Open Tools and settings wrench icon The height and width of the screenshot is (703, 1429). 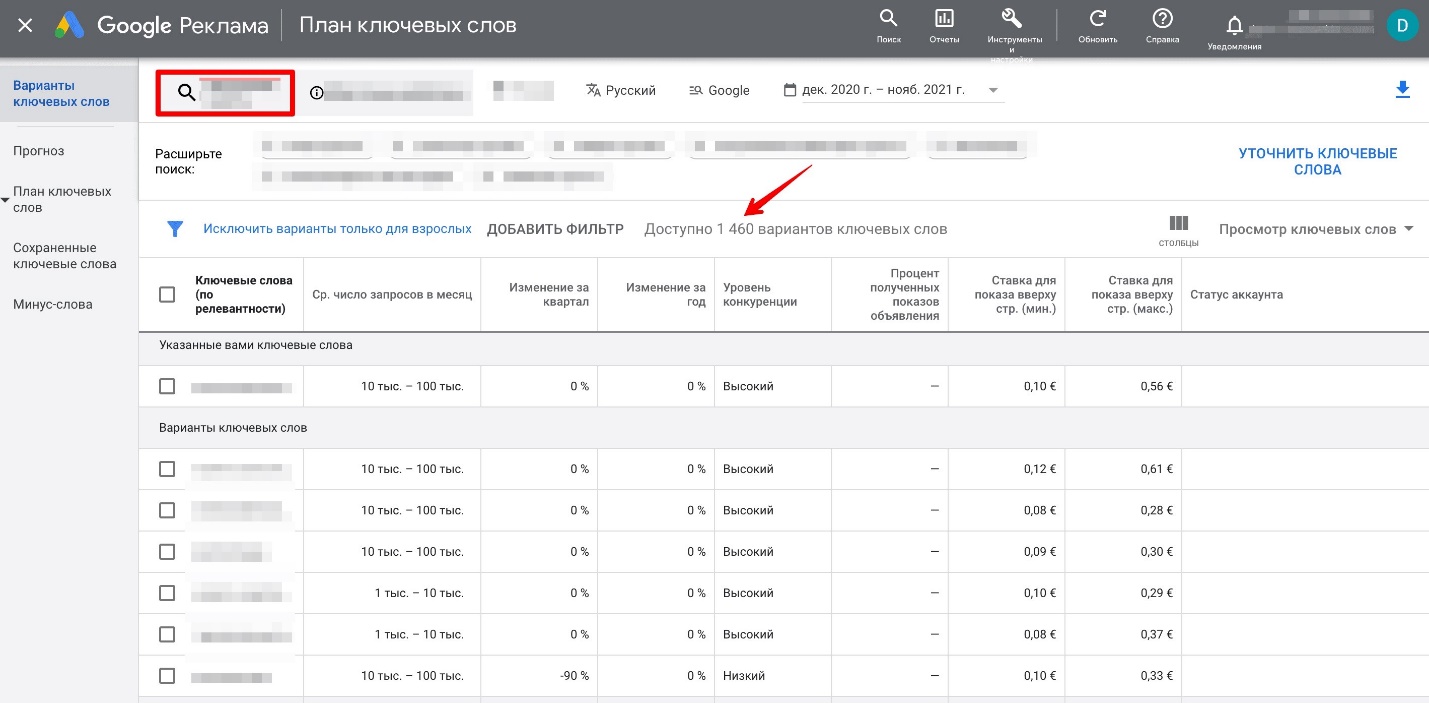coord(1011,19)
